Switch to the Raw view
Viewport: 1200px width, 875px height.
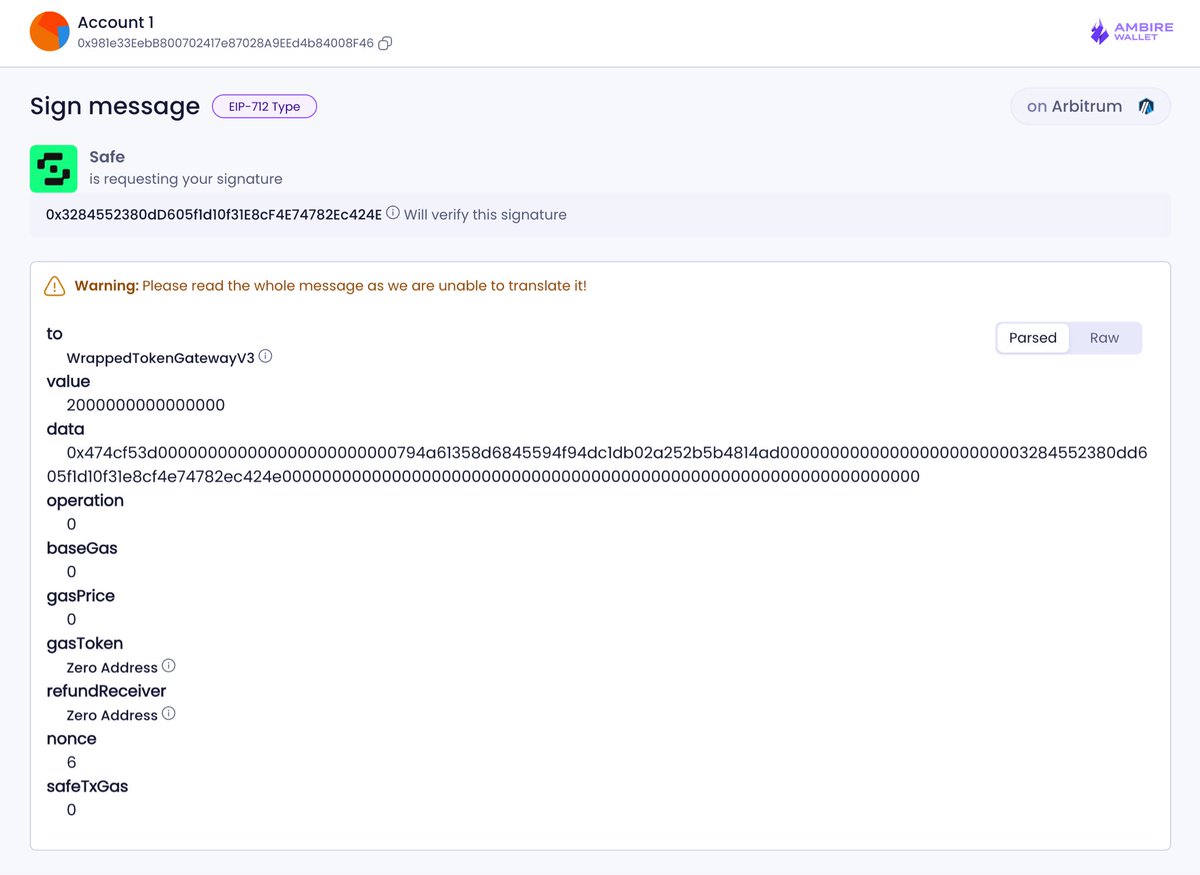tap(1104, 338)
